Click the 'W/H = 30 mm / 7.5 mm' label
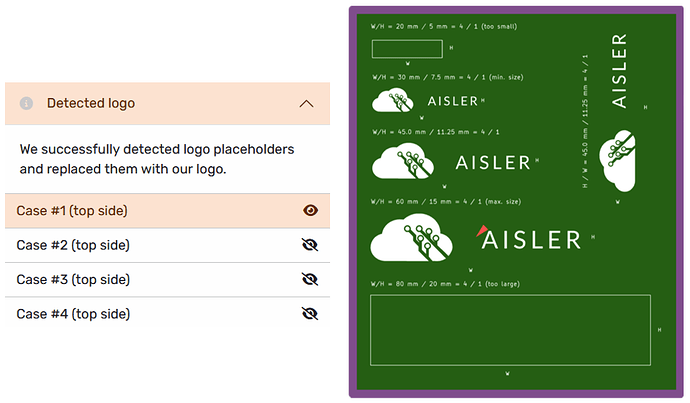Screen dimensions: 690x403 [448, 77]
